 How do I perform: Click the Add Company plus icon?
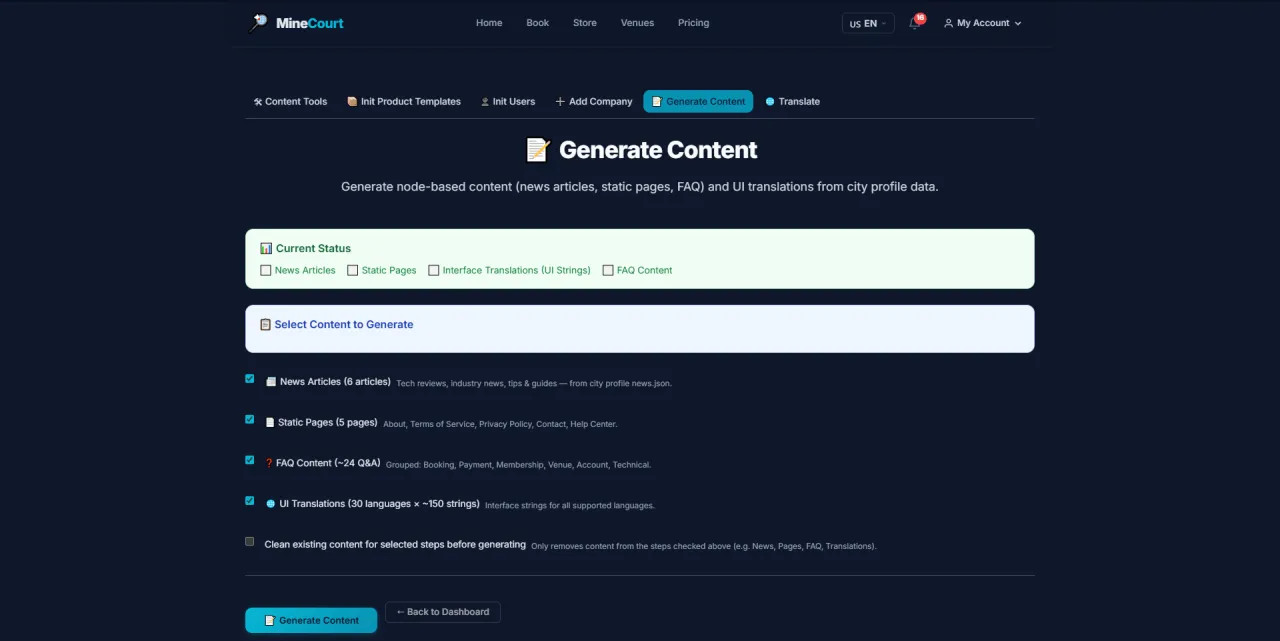tap(560, 102)
